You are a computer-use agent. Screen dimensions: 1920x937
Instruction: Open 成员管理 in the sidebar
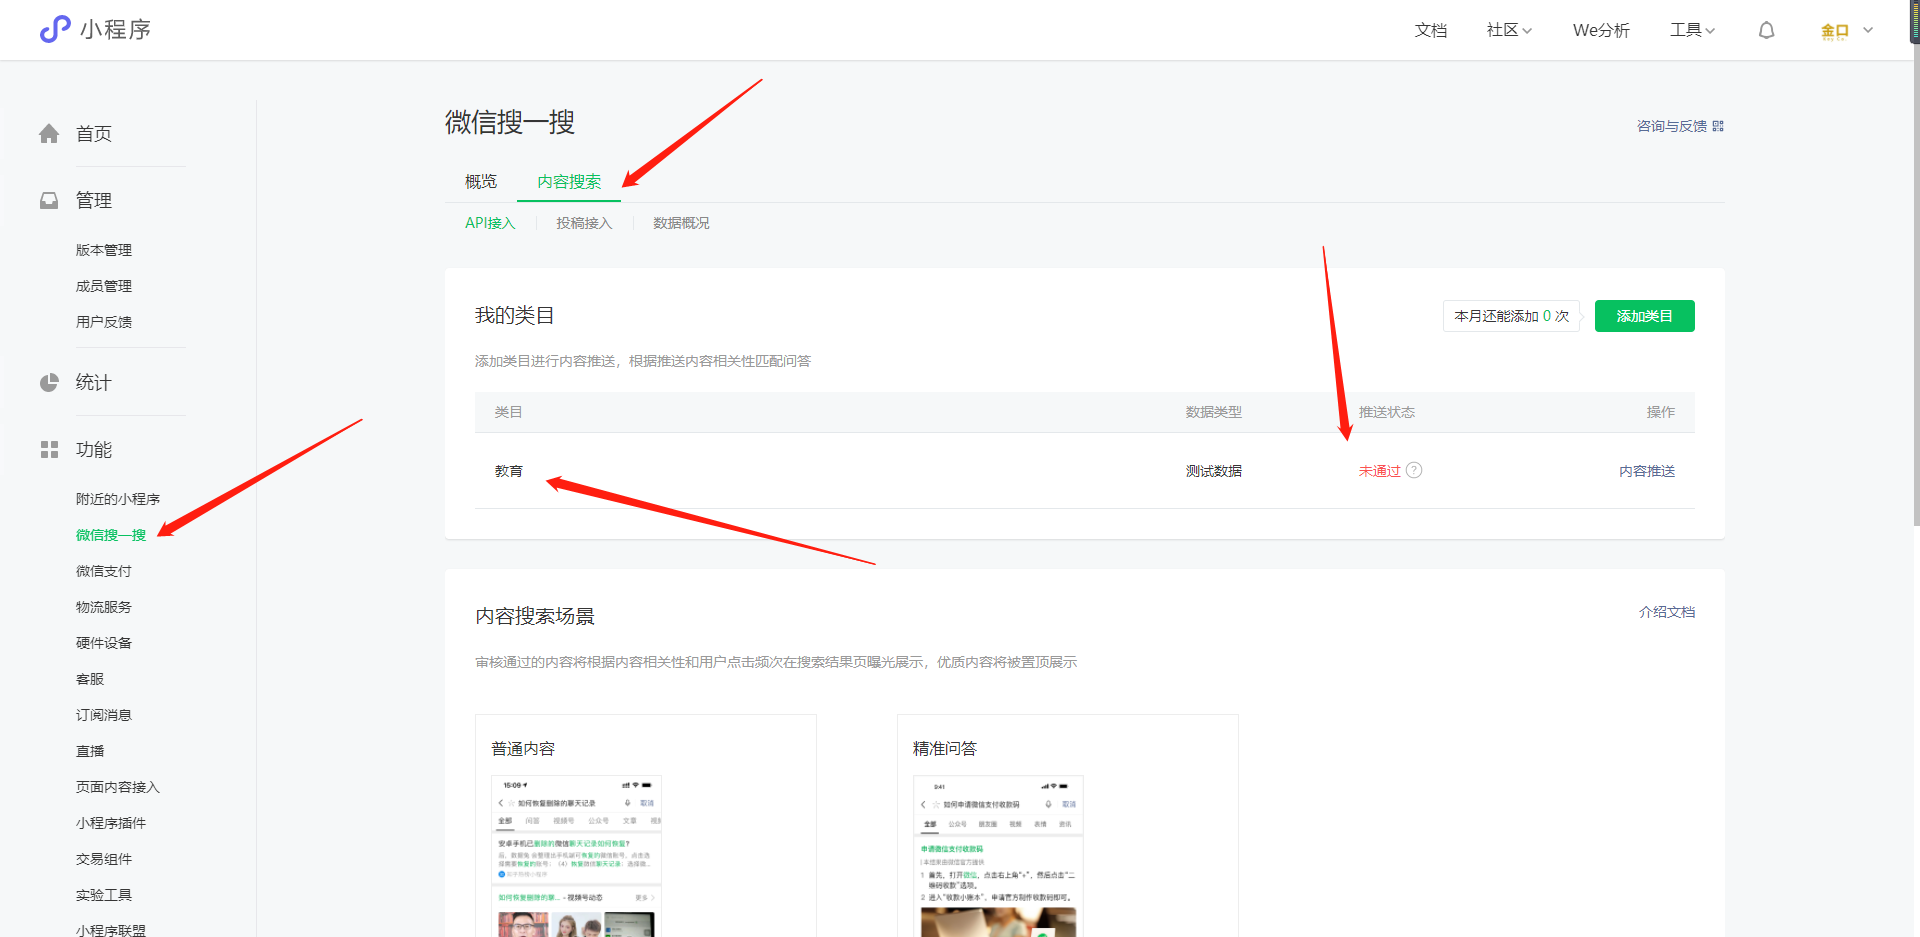(x=104, y=286)
